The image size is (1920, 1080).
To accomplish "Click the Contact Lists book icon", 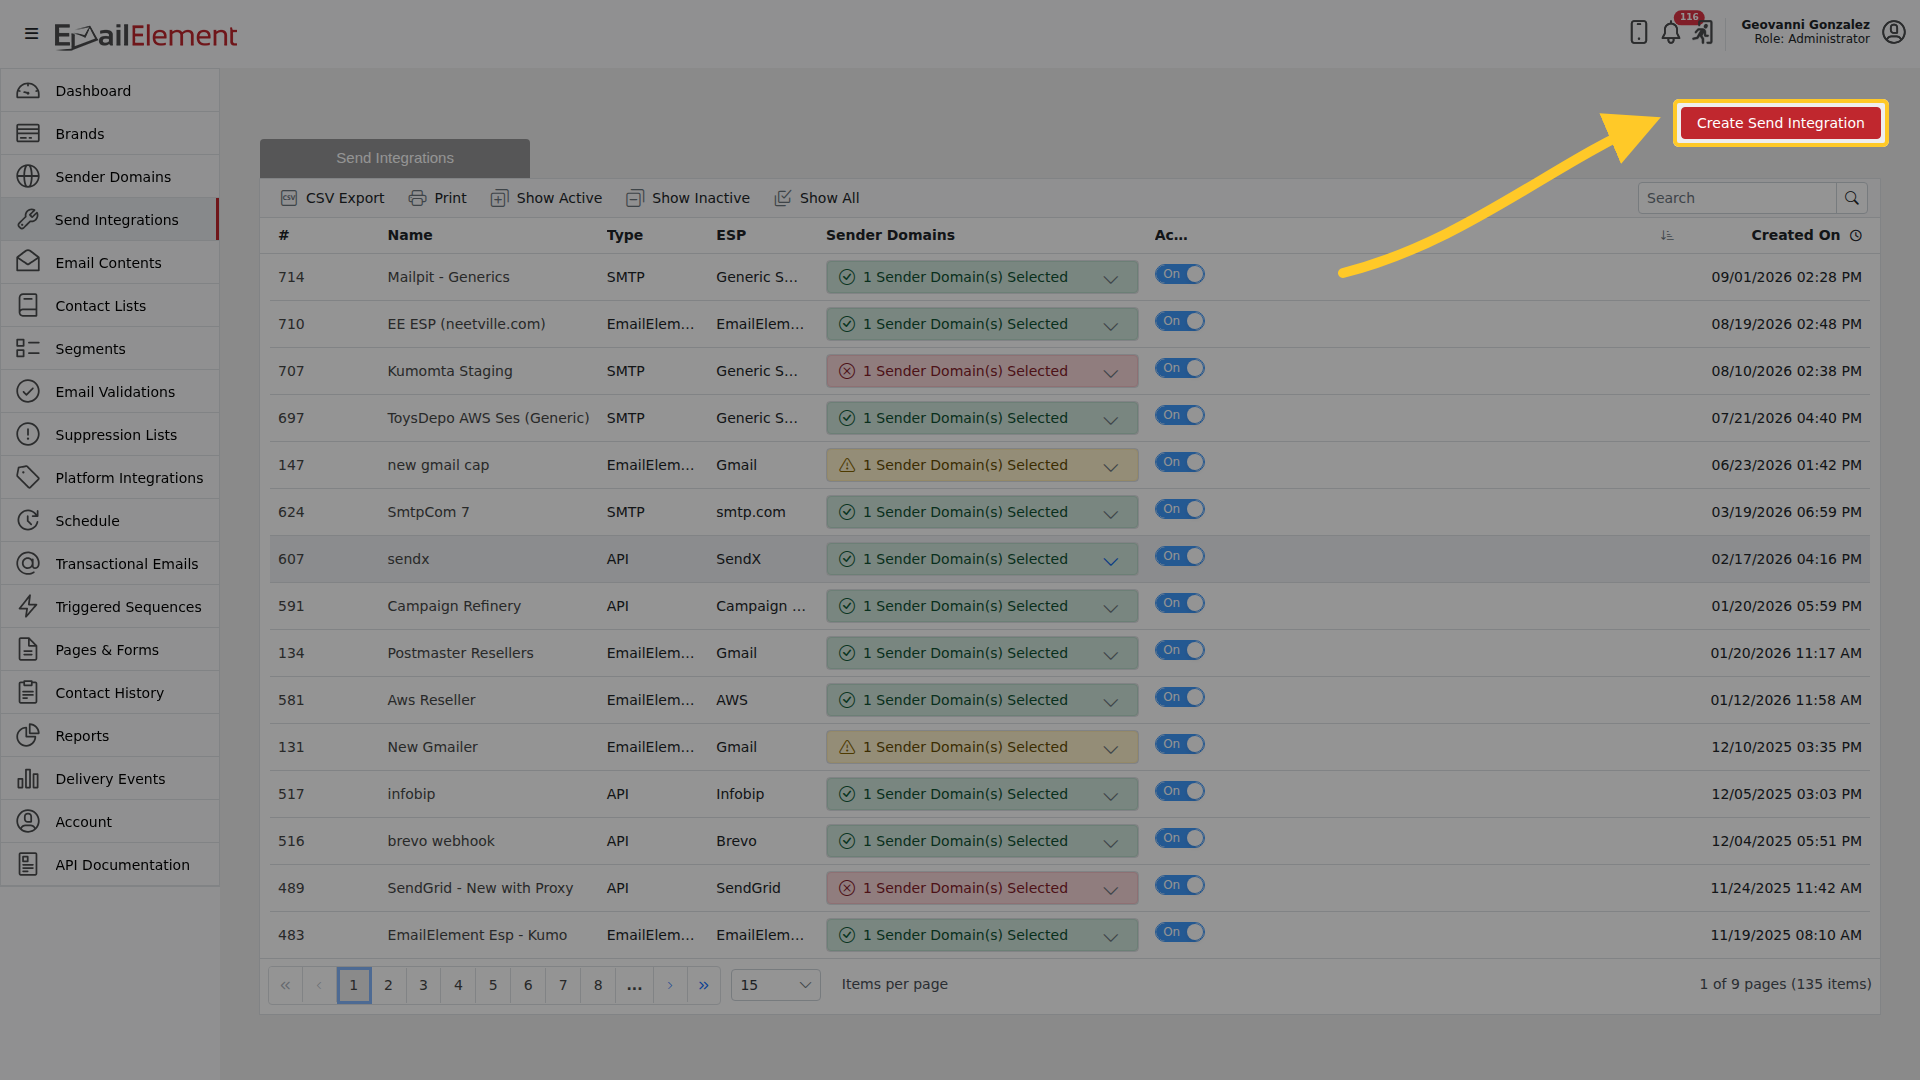I will pos(28,306).
